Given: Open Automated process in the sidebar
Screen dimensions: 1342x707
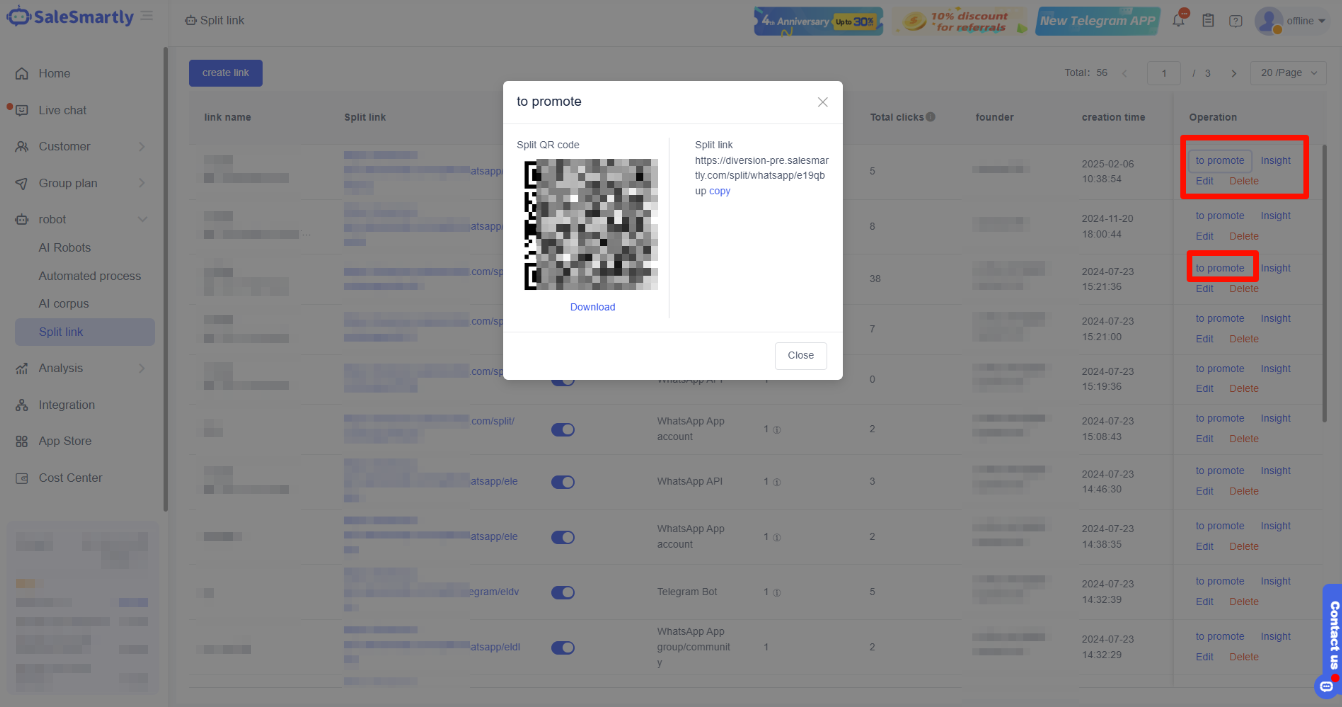Looking at the screenshot, I should [90, 276].
